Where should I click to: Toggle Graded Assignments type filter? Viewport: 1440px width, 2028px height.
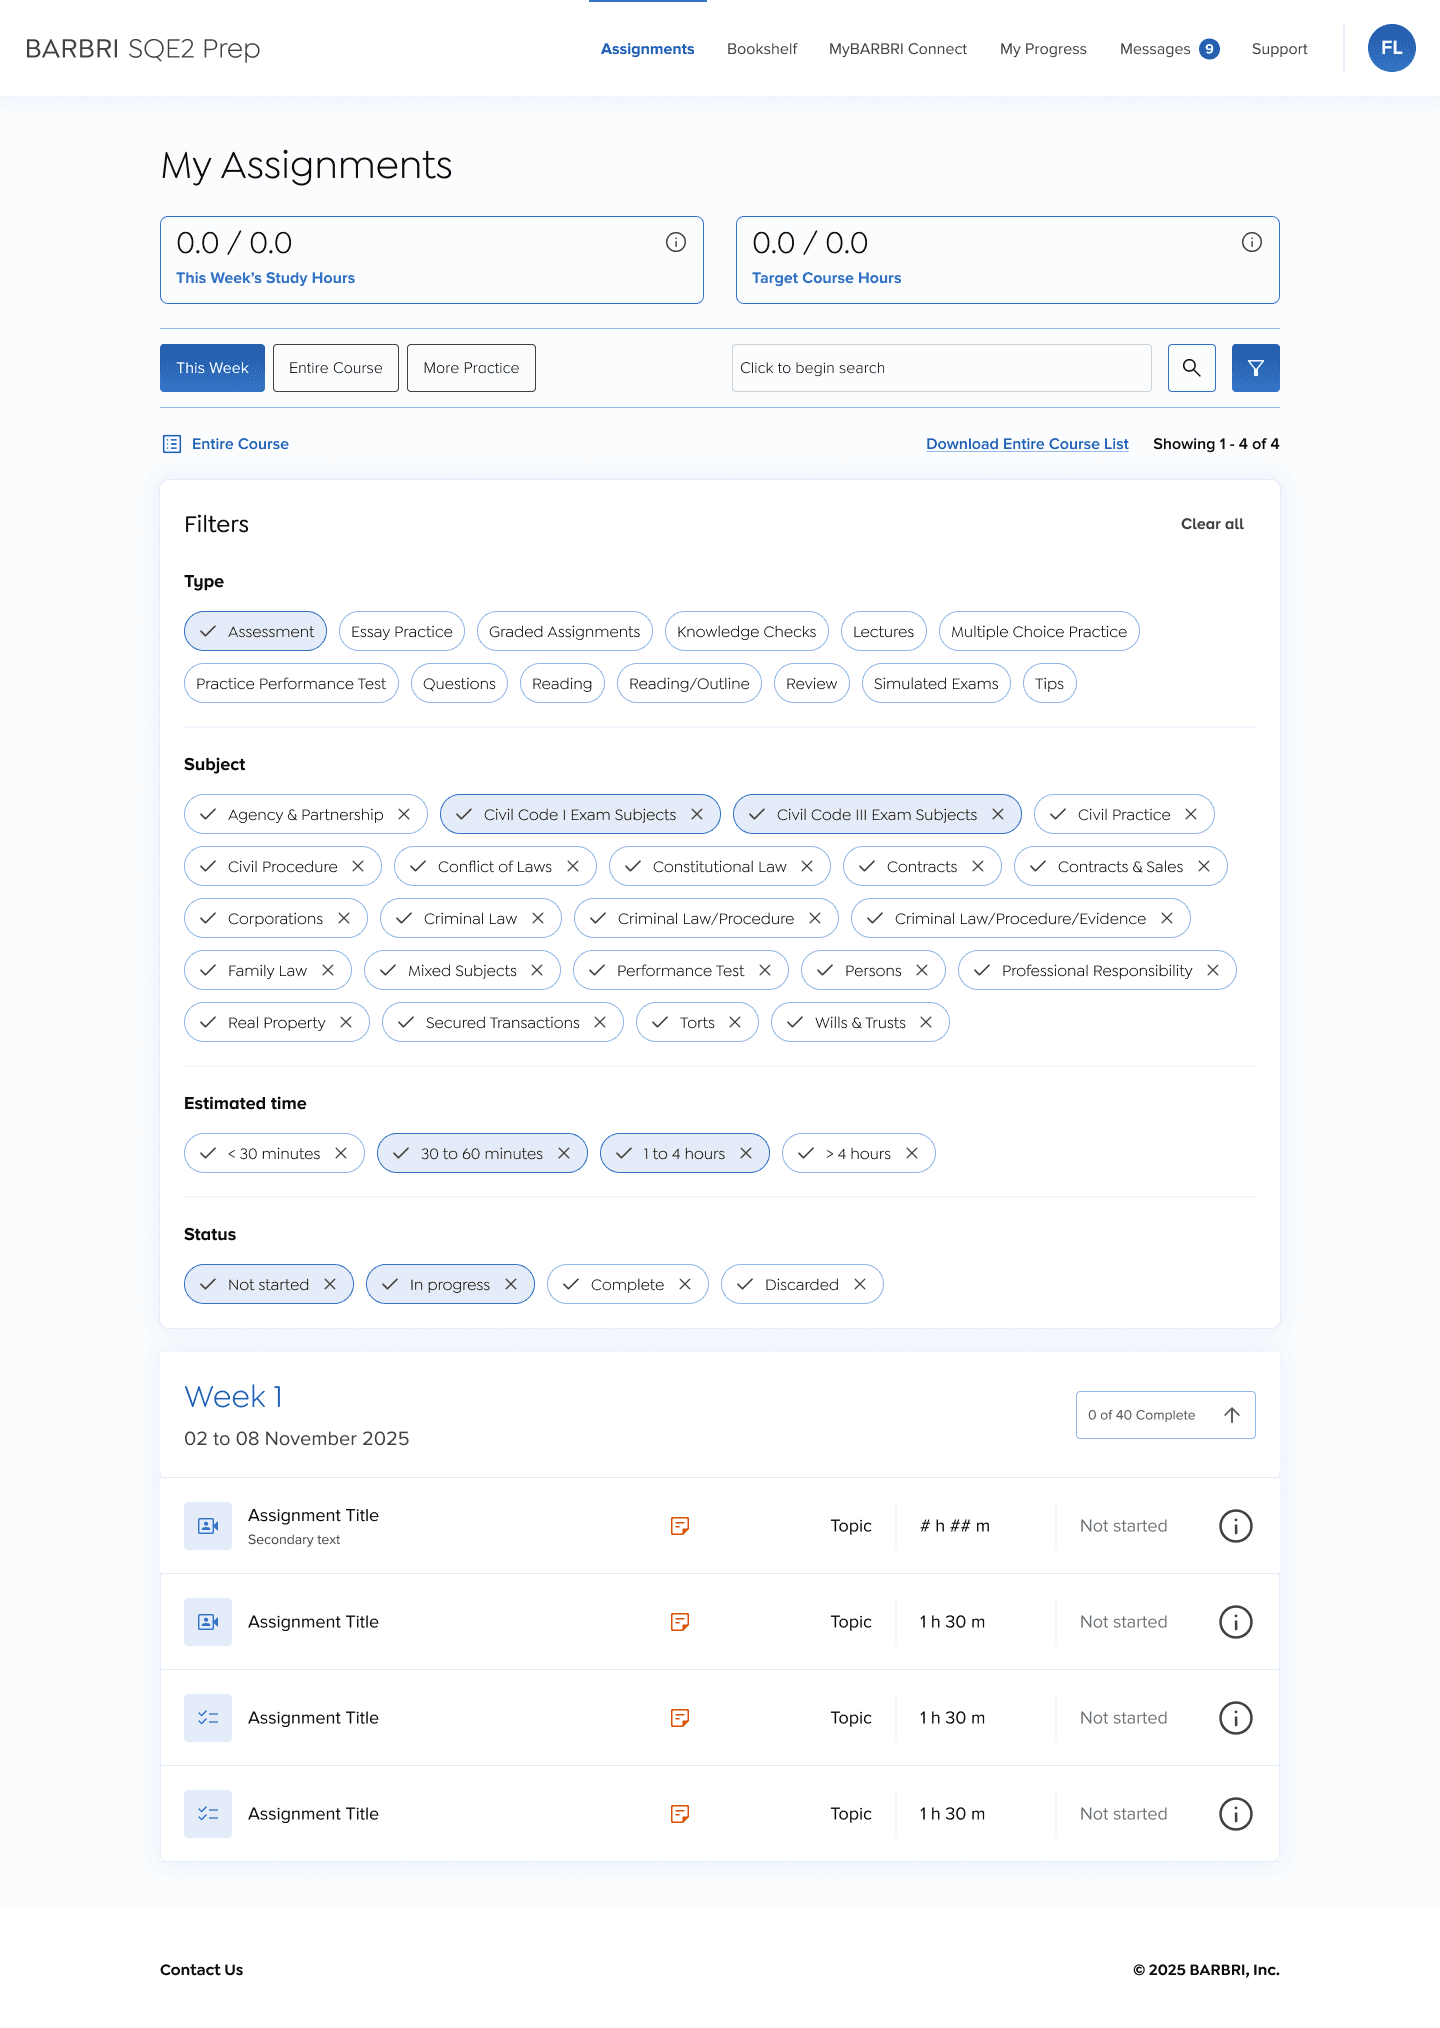[x=565, y=631]
